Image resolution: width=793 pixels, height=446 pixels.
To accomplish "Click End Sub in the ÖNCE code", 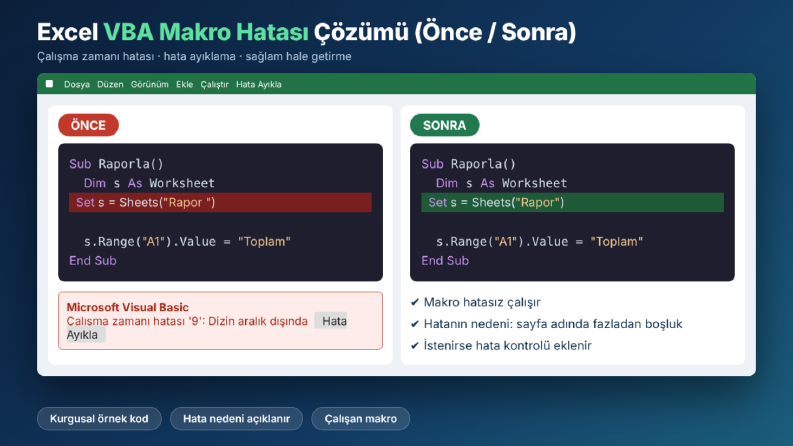I will coord(93,260).
